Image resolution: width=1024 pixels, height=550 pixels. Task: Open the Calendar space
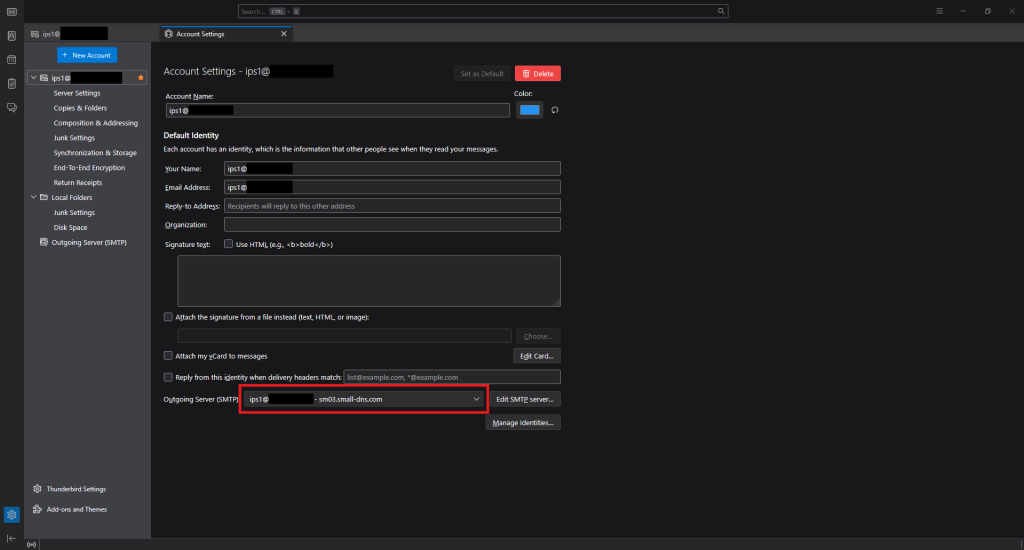(x=11, y=60)
